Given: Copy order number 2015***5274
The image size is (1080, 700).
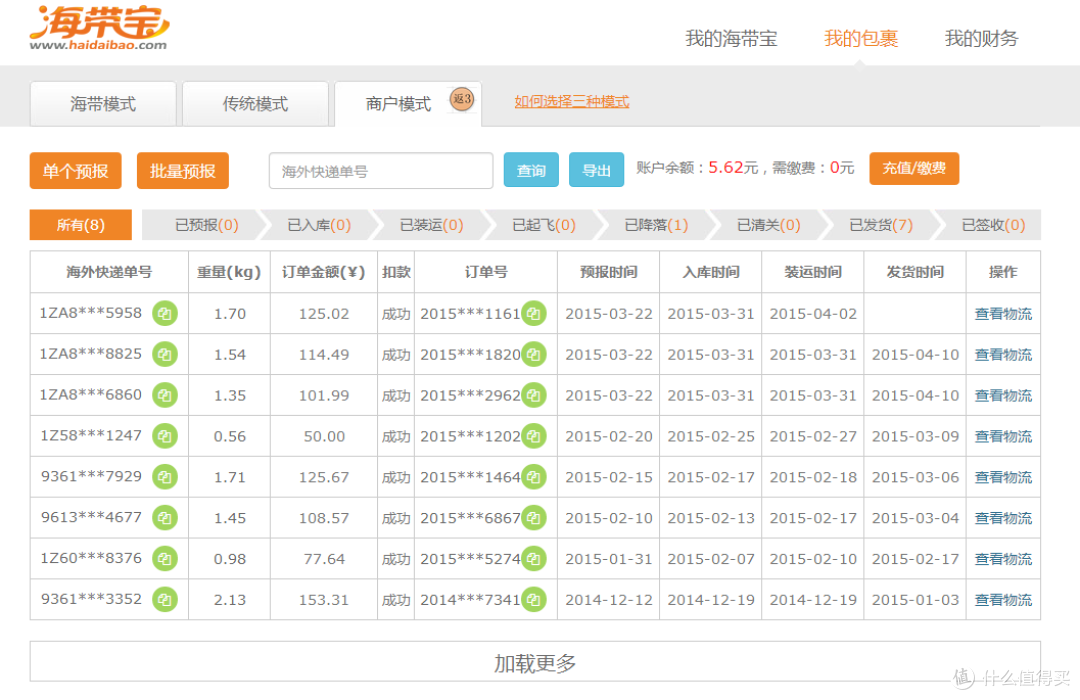Looking at the screenshot, I should pos(534,559).
